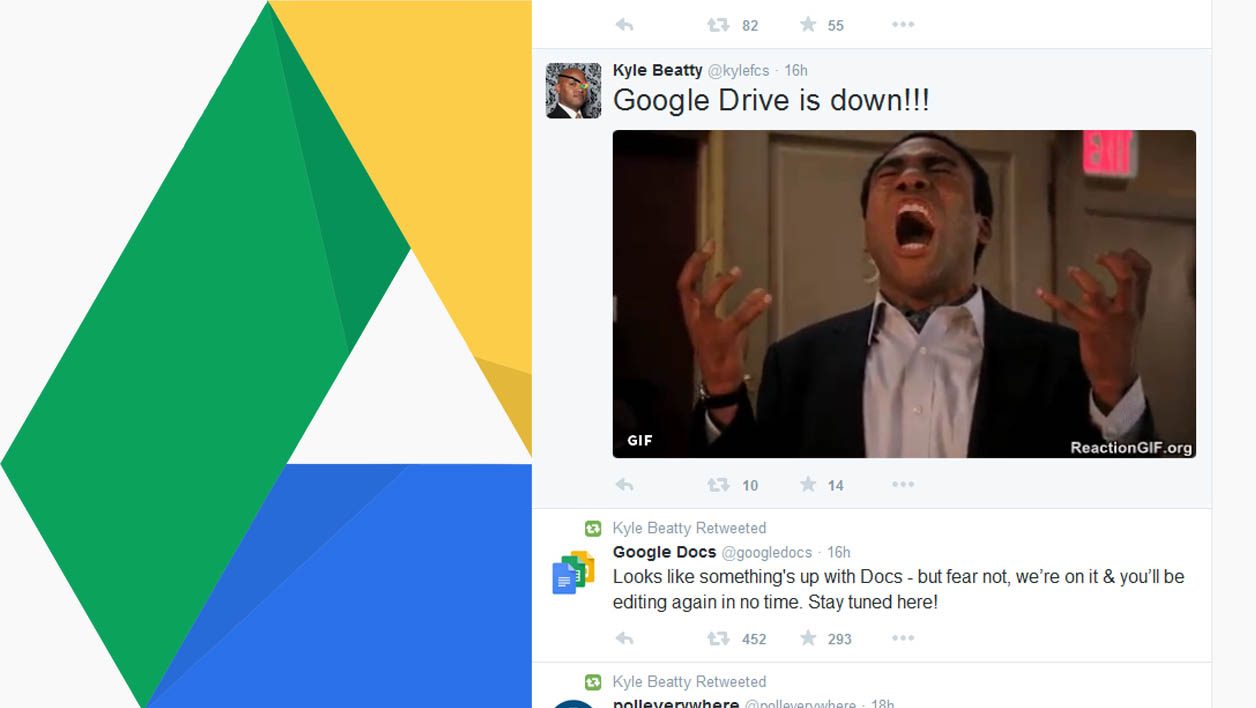Viewport: 1256px width, 708px height.
Task: Star the tweet showing 14 favorites
Action: (808, 485)
